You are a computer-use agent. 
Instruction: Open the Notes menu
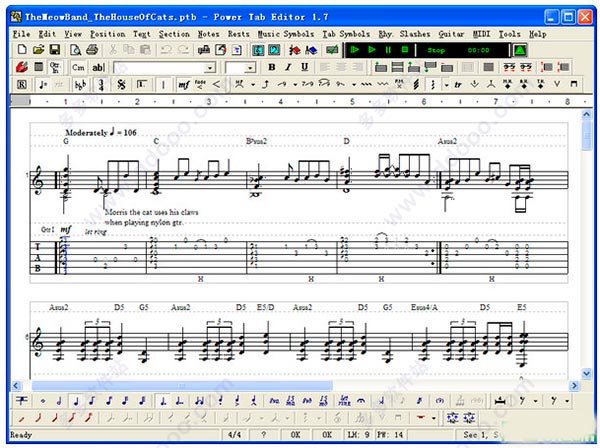(x=209, y=34)
